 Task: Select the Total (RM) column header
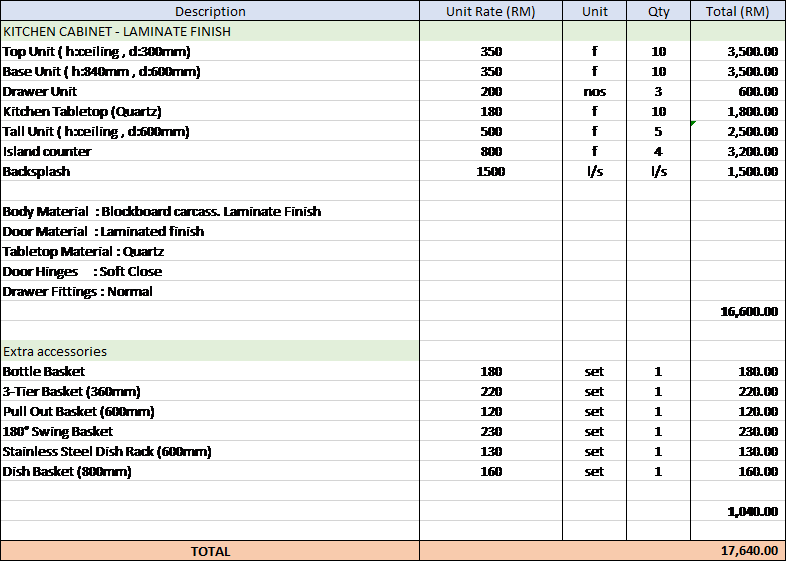tap(737, 11)
